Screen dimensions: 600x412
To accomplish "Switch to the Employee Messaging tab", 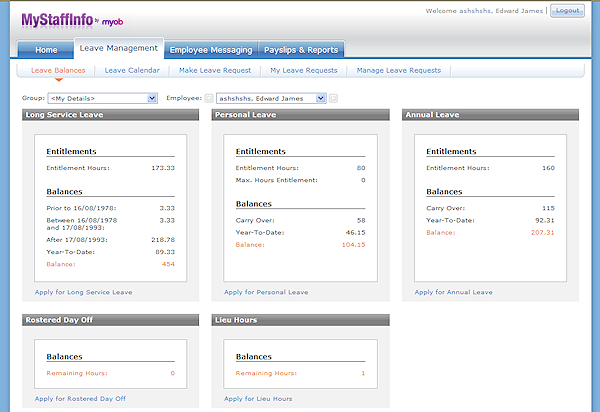I will click(x=210, y=49).
